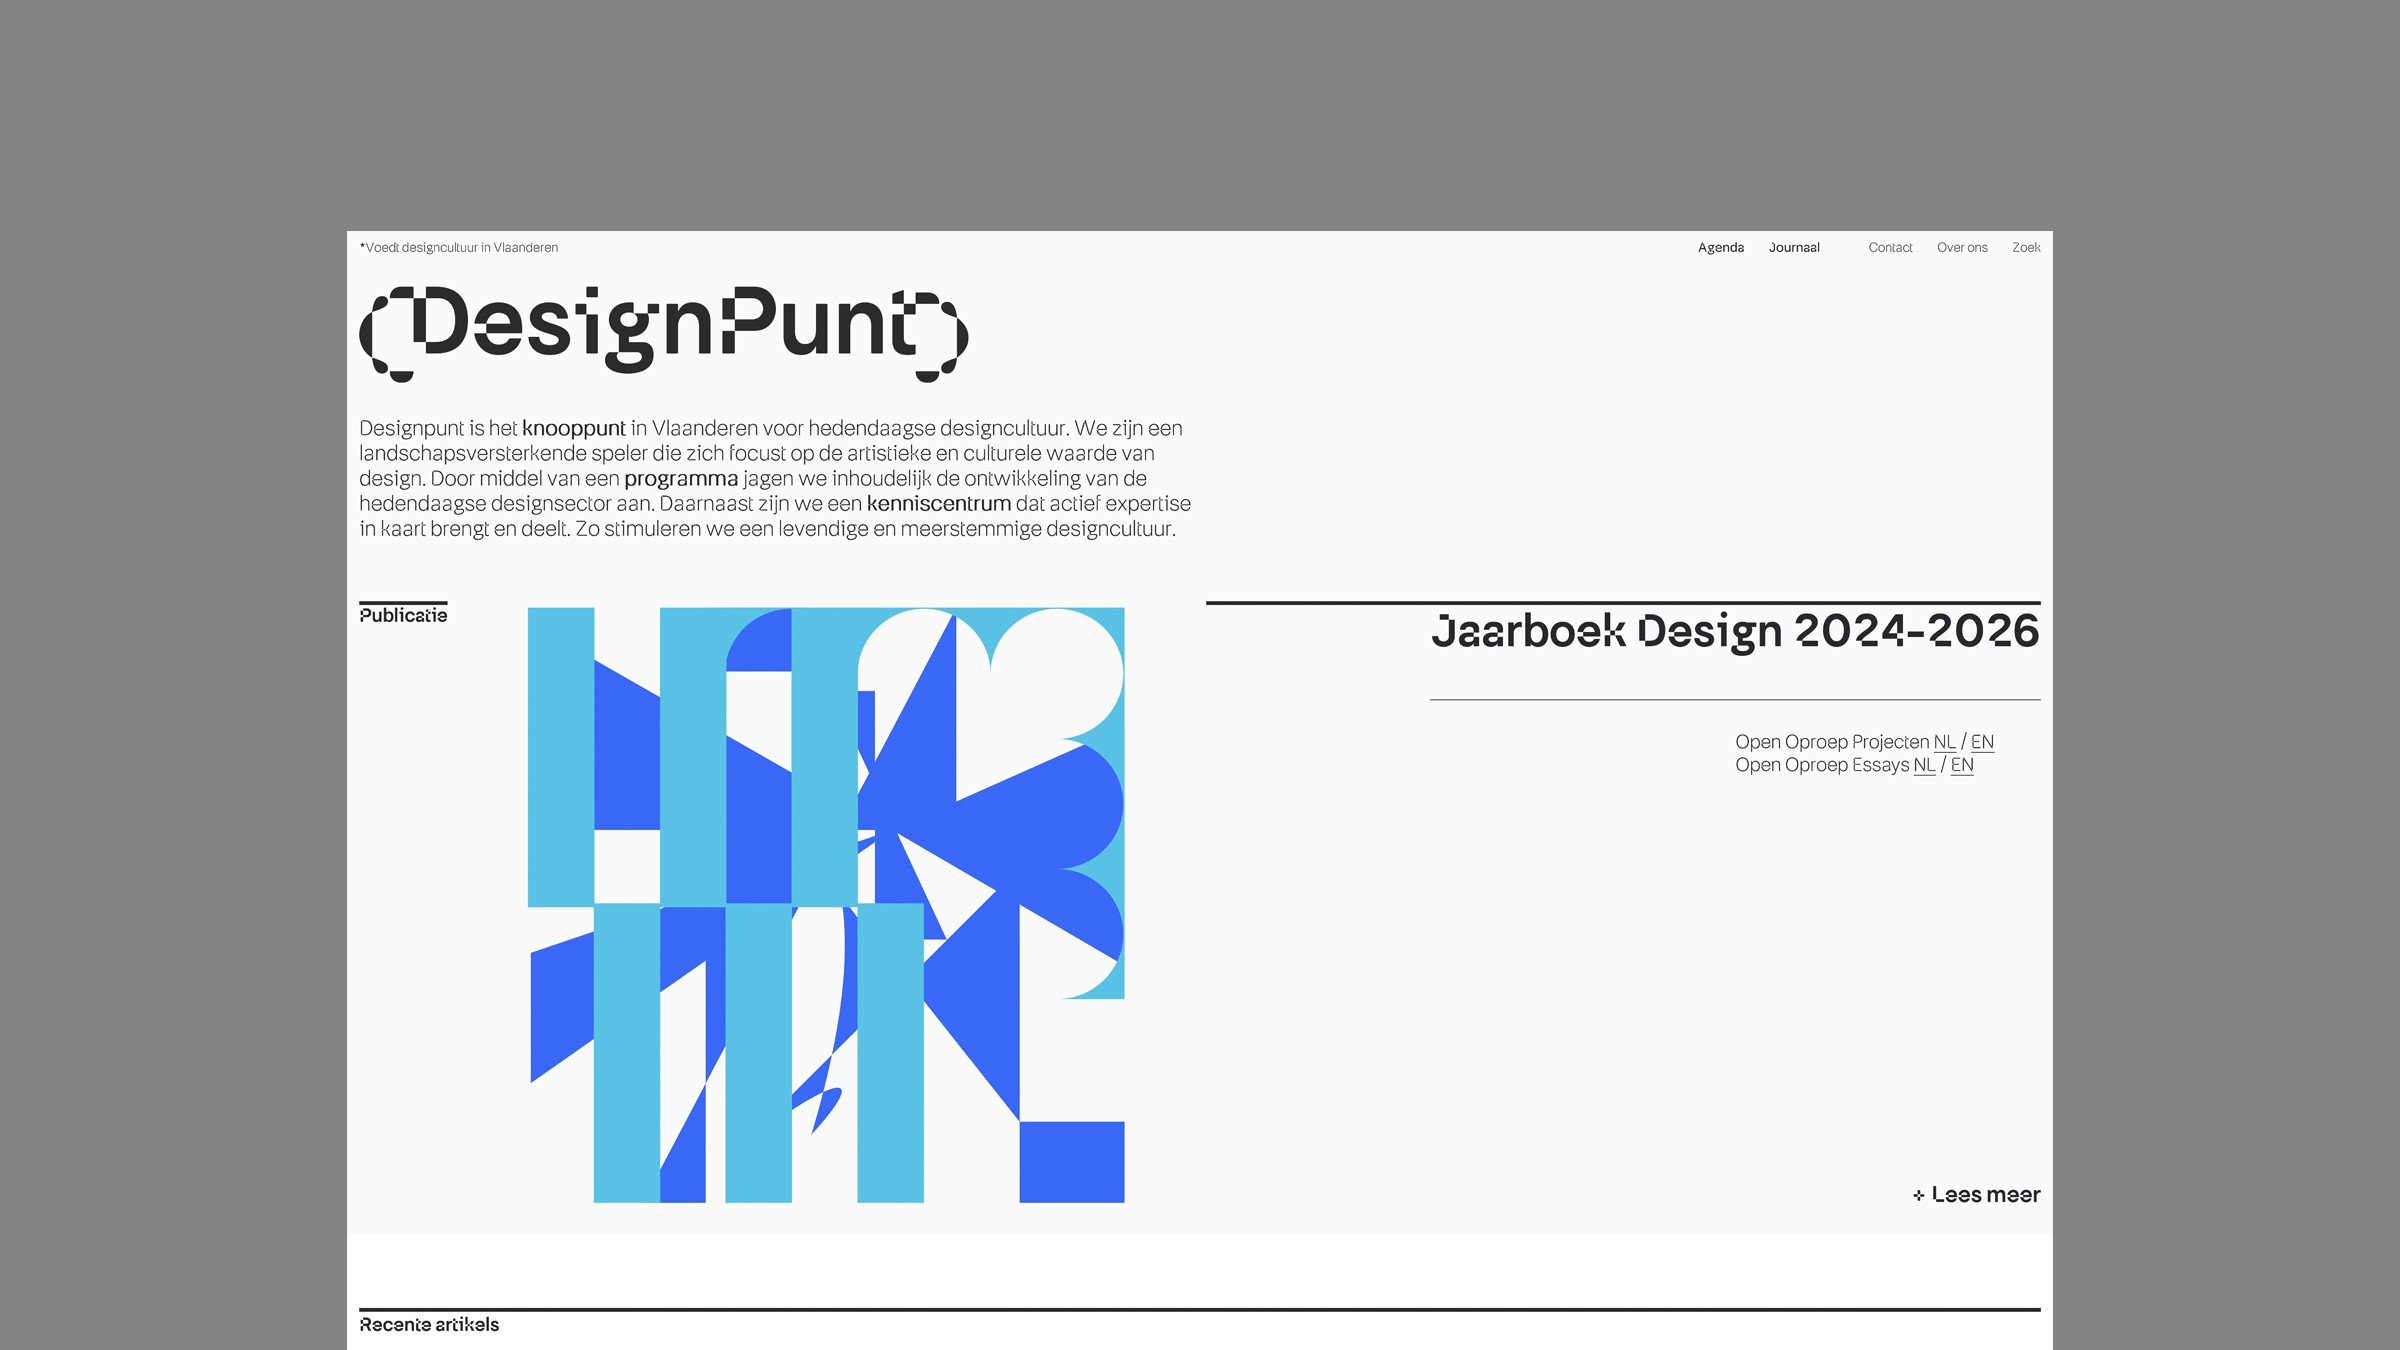Go to the Journaal page
The width and height of the screenshot is (2400, 1350).
[1794, 248]
